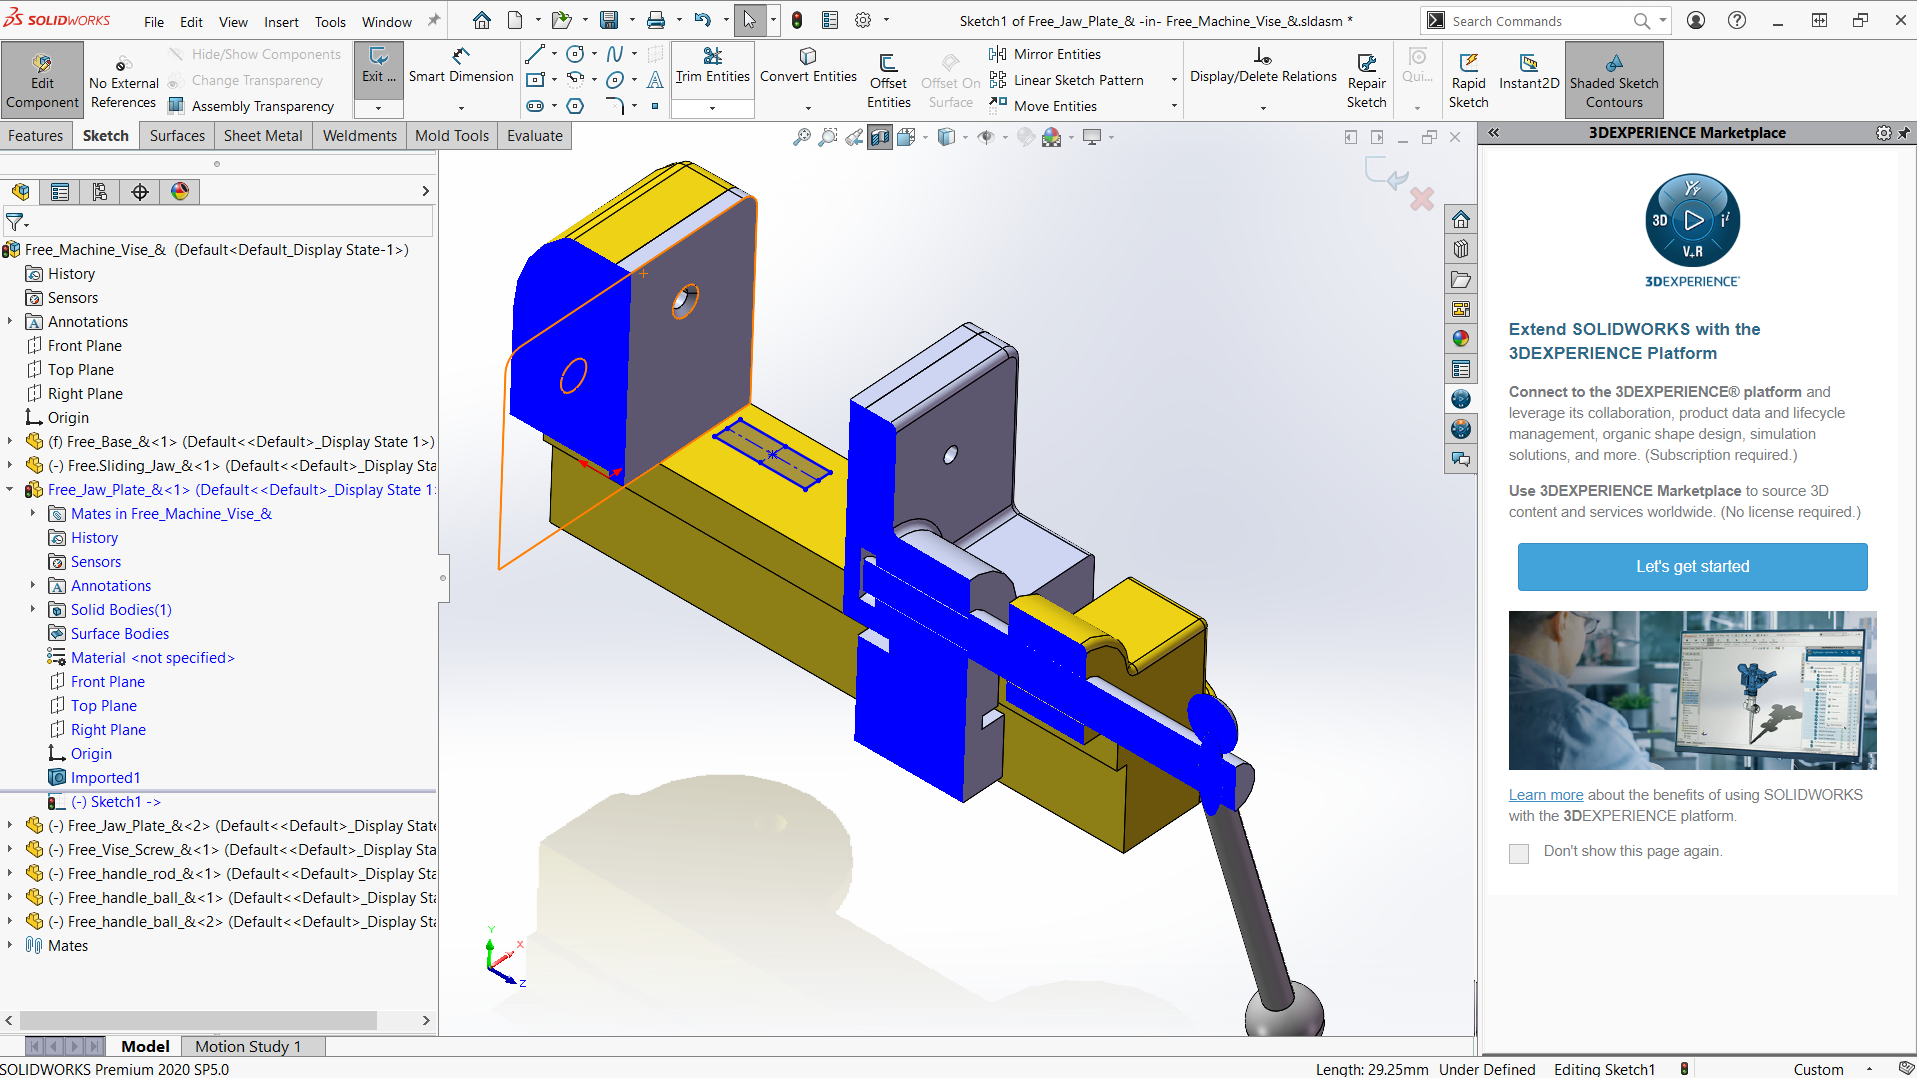Click the Offset Entities tool

coord(888,80)
